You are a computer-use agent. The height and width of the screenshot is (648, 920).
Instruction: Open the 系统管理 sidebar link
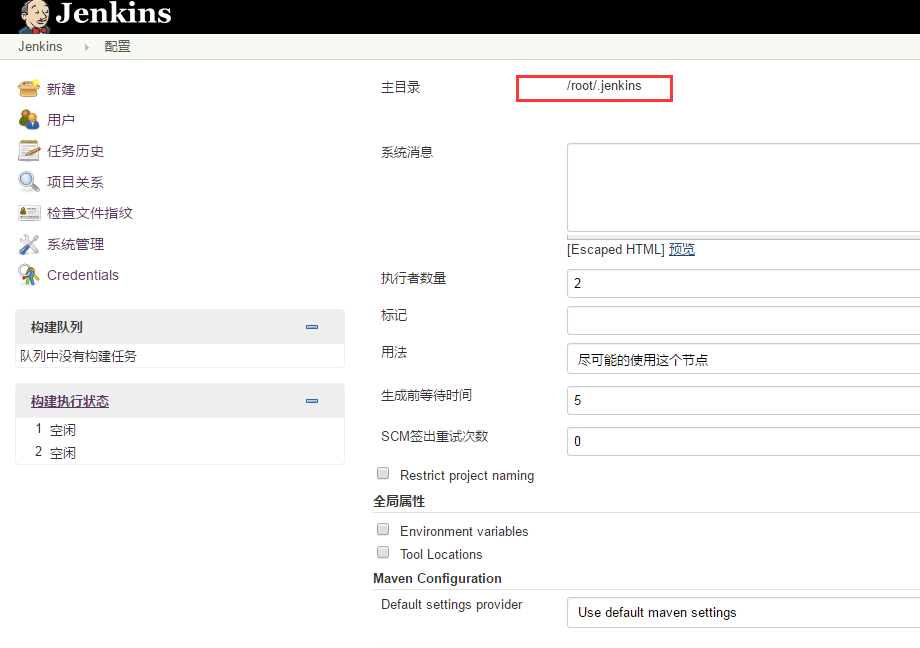tap(76, 245)
